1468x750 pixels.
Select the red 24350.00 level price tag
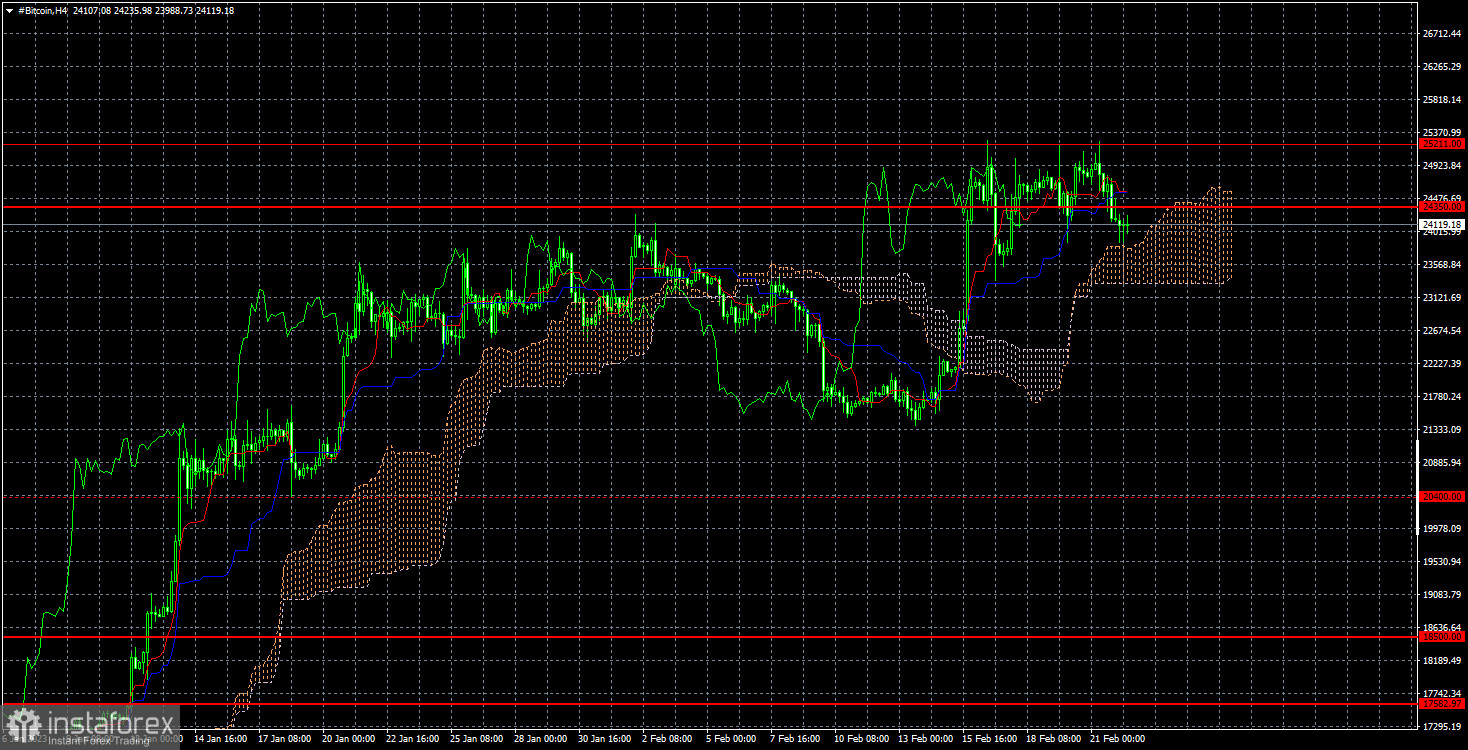click(1442, 207)
